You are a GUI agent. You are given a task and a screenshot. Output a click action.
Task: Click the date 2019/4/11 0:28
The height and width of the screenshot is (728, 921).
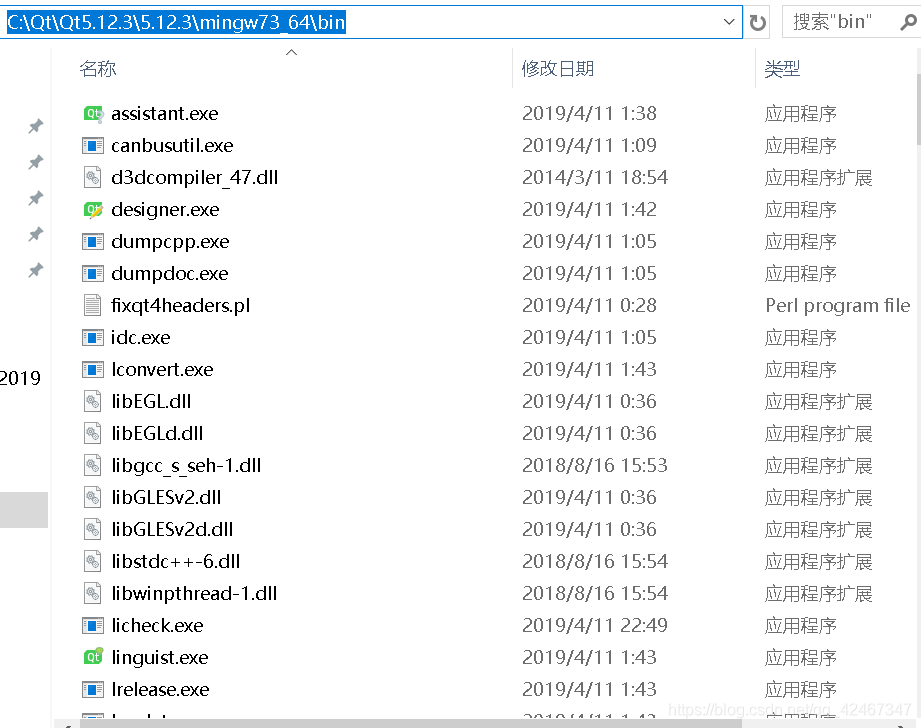point(589,306)
